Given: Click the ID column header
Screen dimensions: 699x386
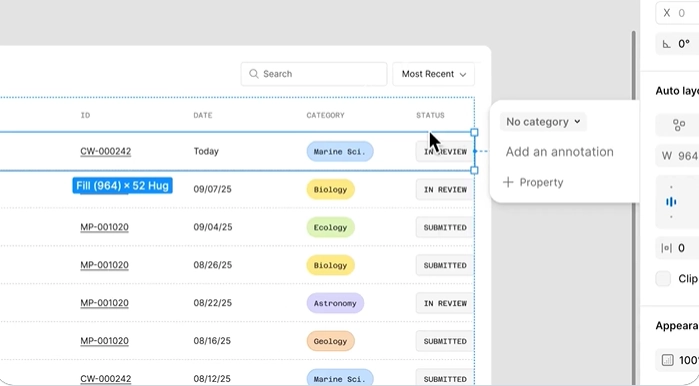Looking at the screenshot, I should [85, 115].
